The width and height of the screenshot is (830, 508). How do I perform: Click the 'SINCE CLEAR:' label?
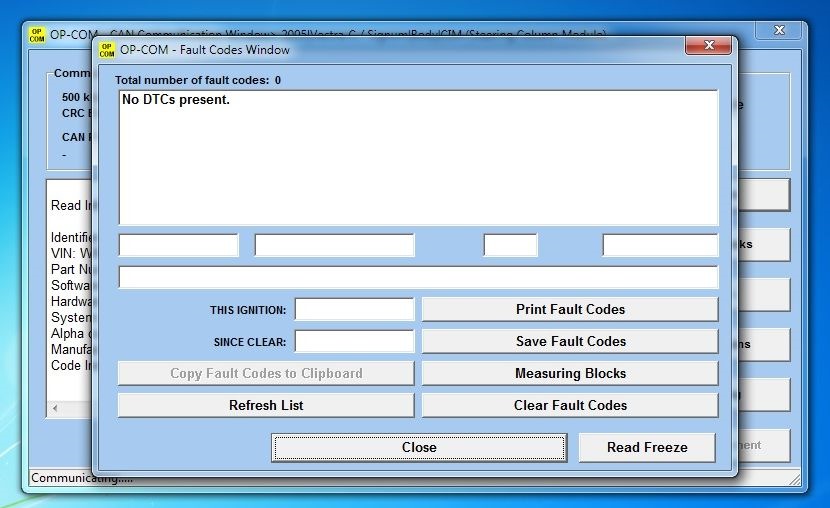pos(250,342)
